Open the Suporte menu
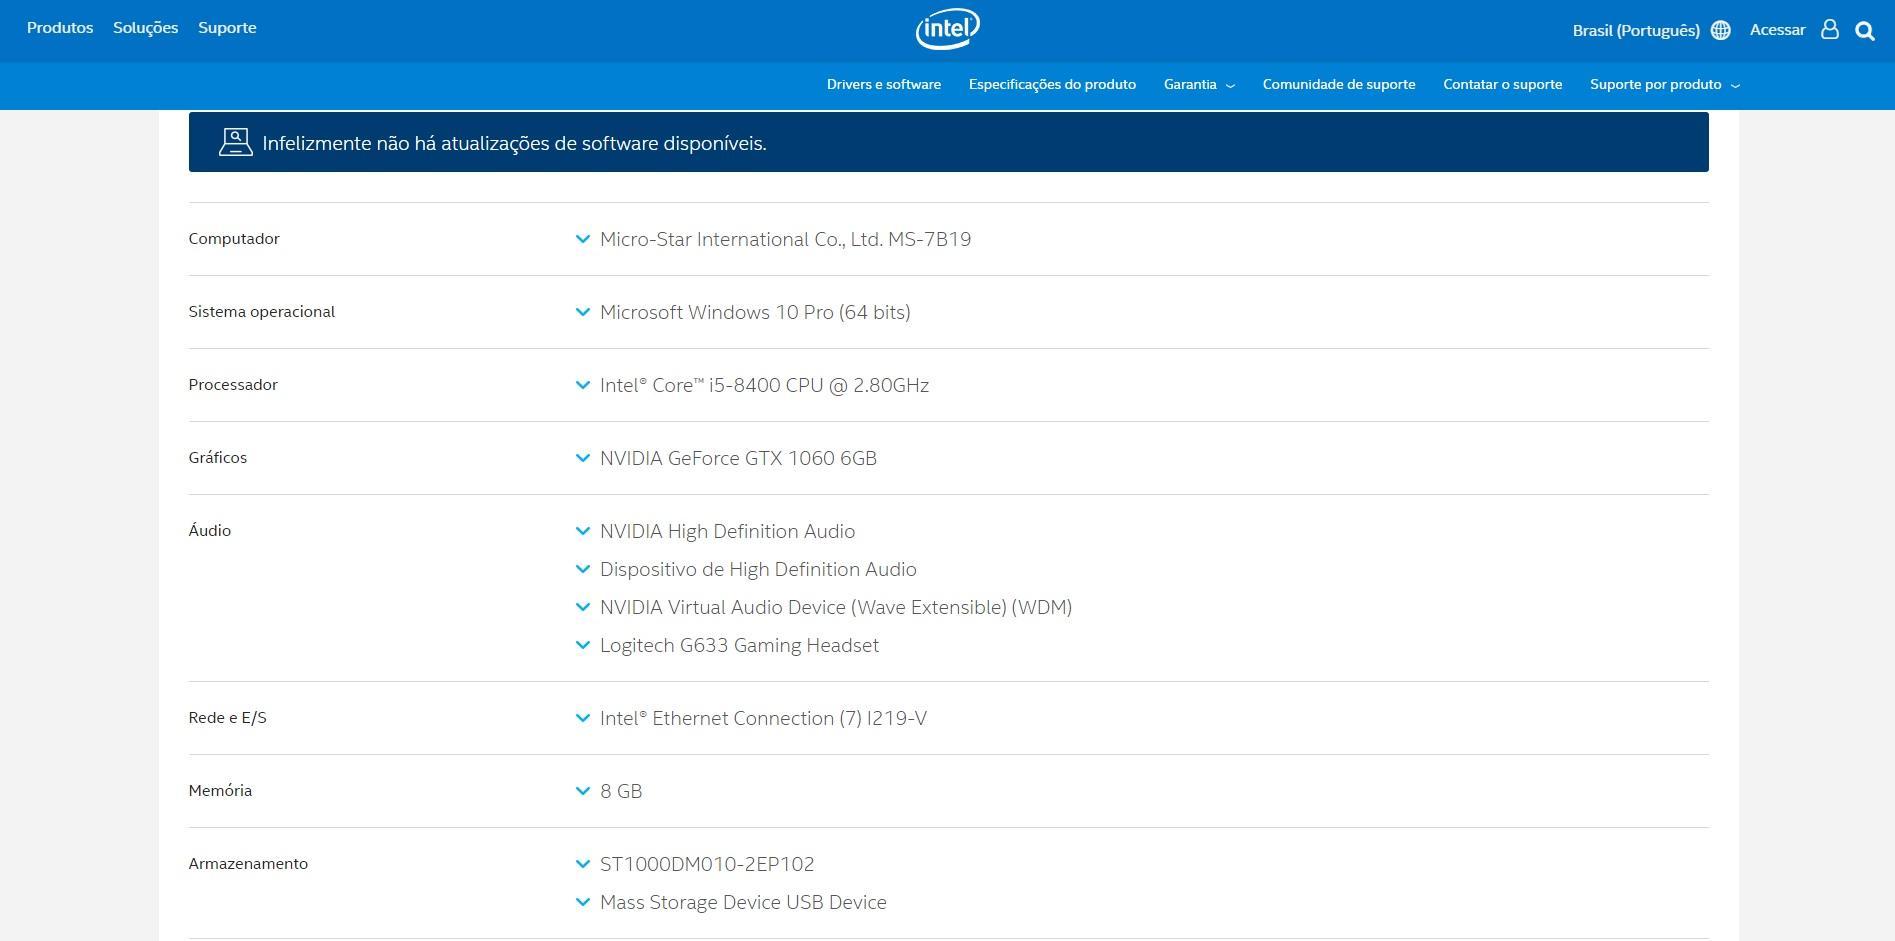The width and height of the screenshot is (1895, 941). click(x=227, y=28)
